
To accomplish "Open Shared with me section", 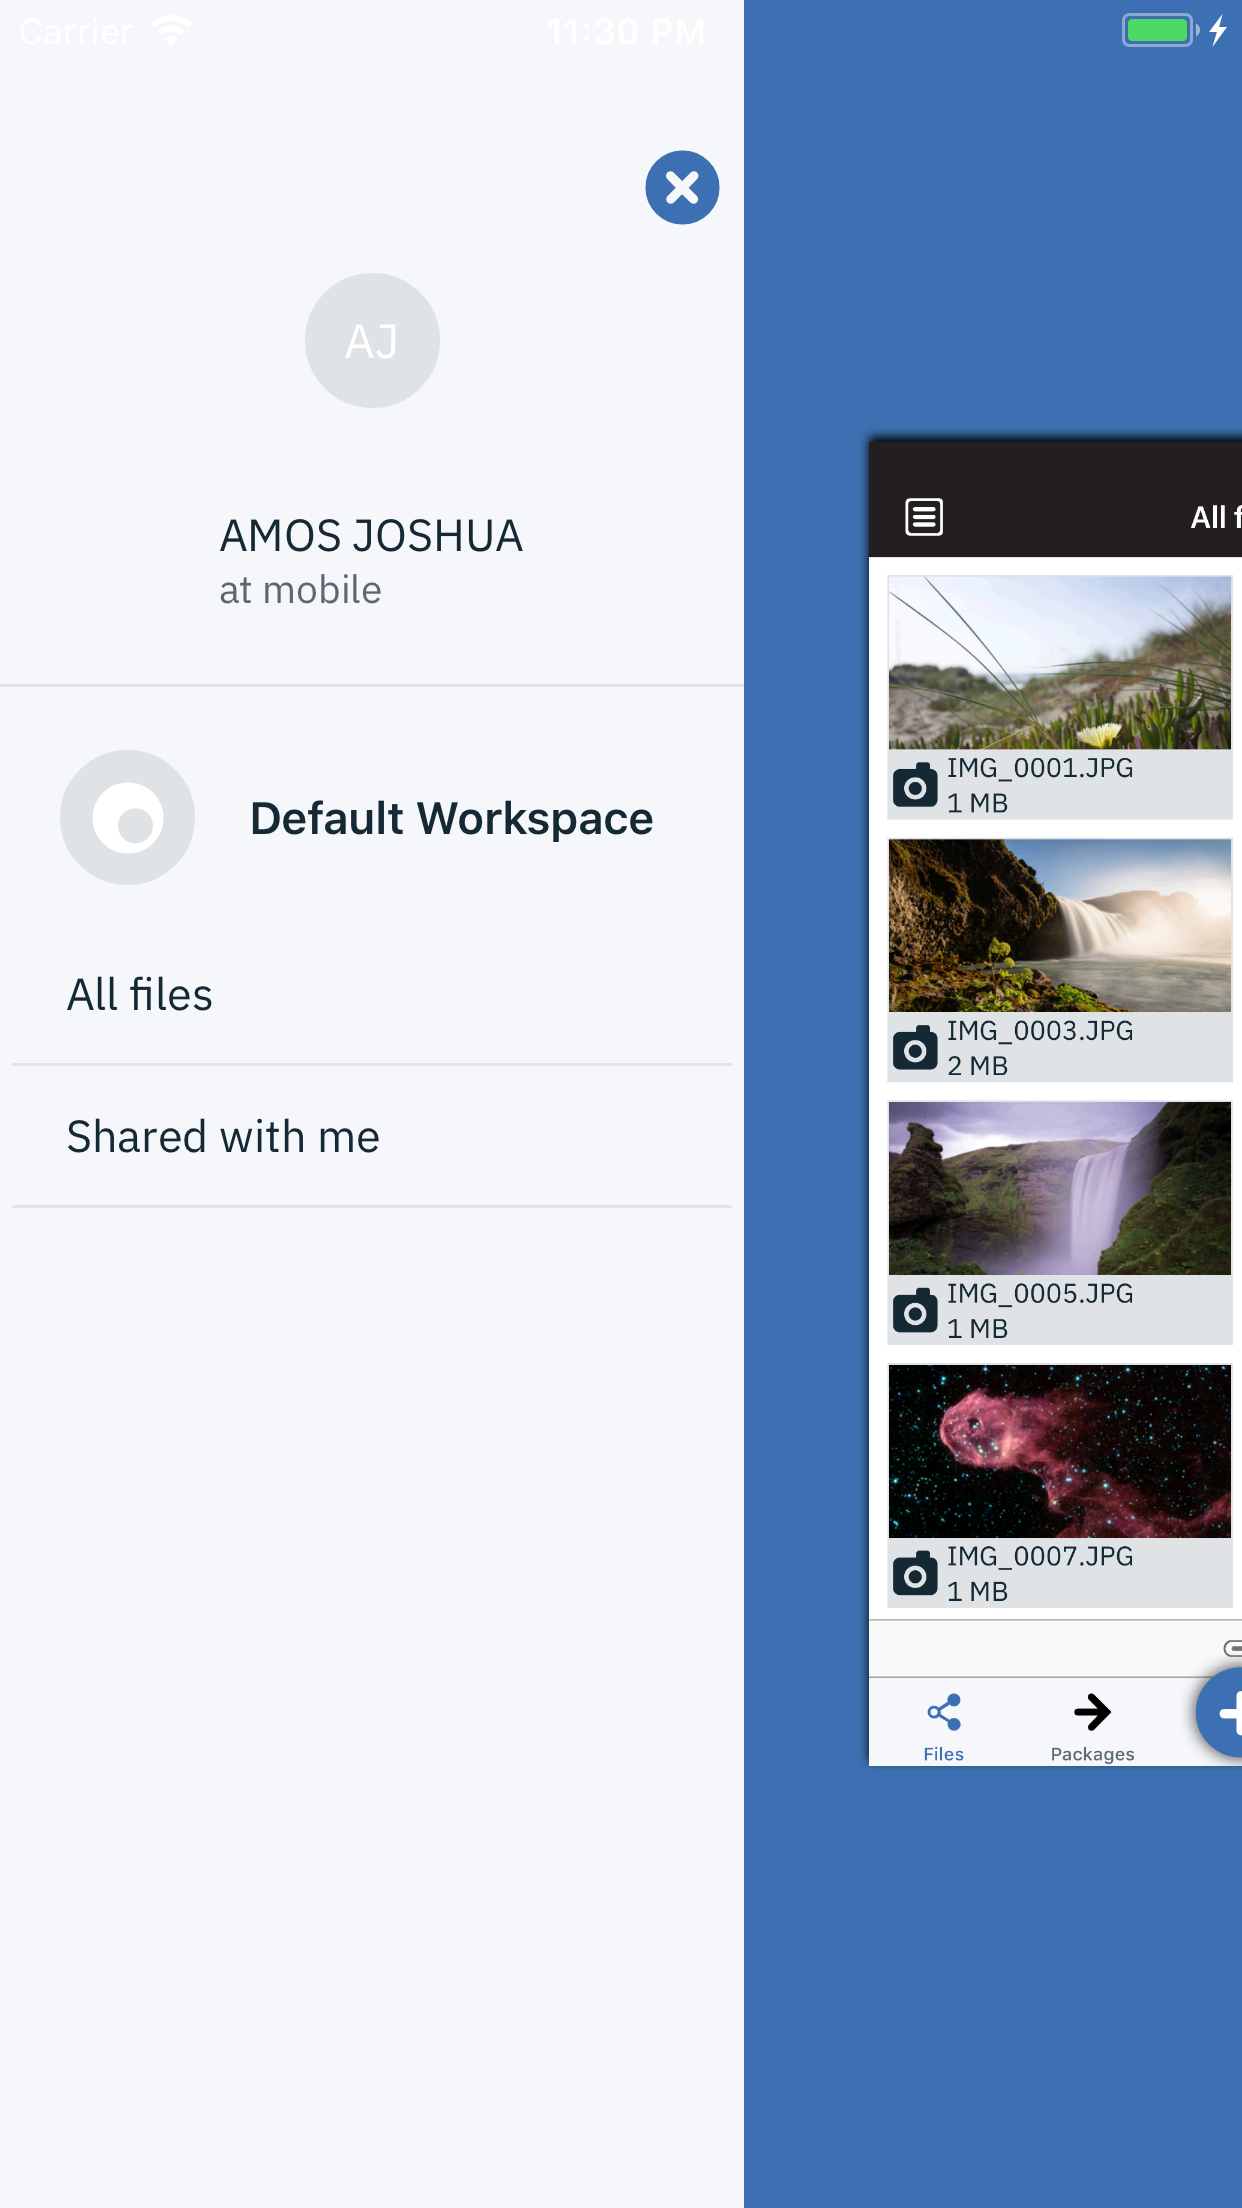I will 223,1137.
